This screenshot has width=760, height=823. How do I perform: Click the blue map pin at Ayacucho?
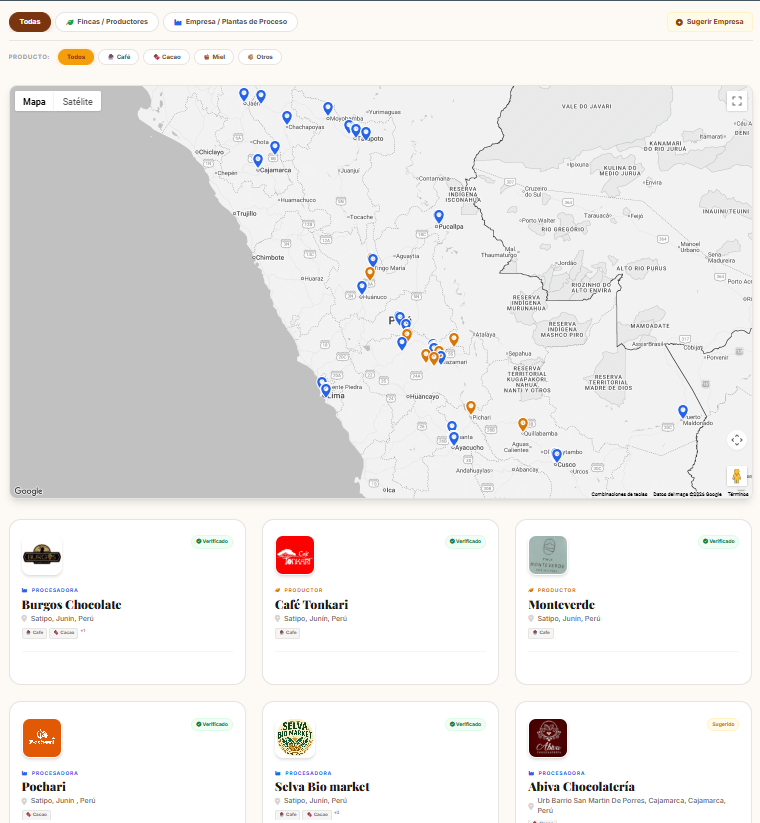[454, 439]
